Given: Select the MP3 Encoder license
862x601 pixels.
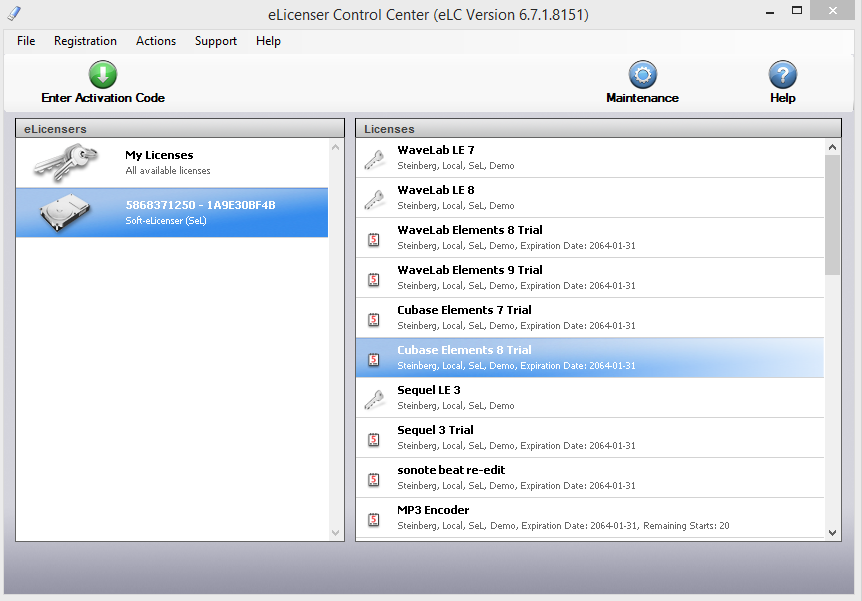Looking at the screenshot, I should 590,518.
